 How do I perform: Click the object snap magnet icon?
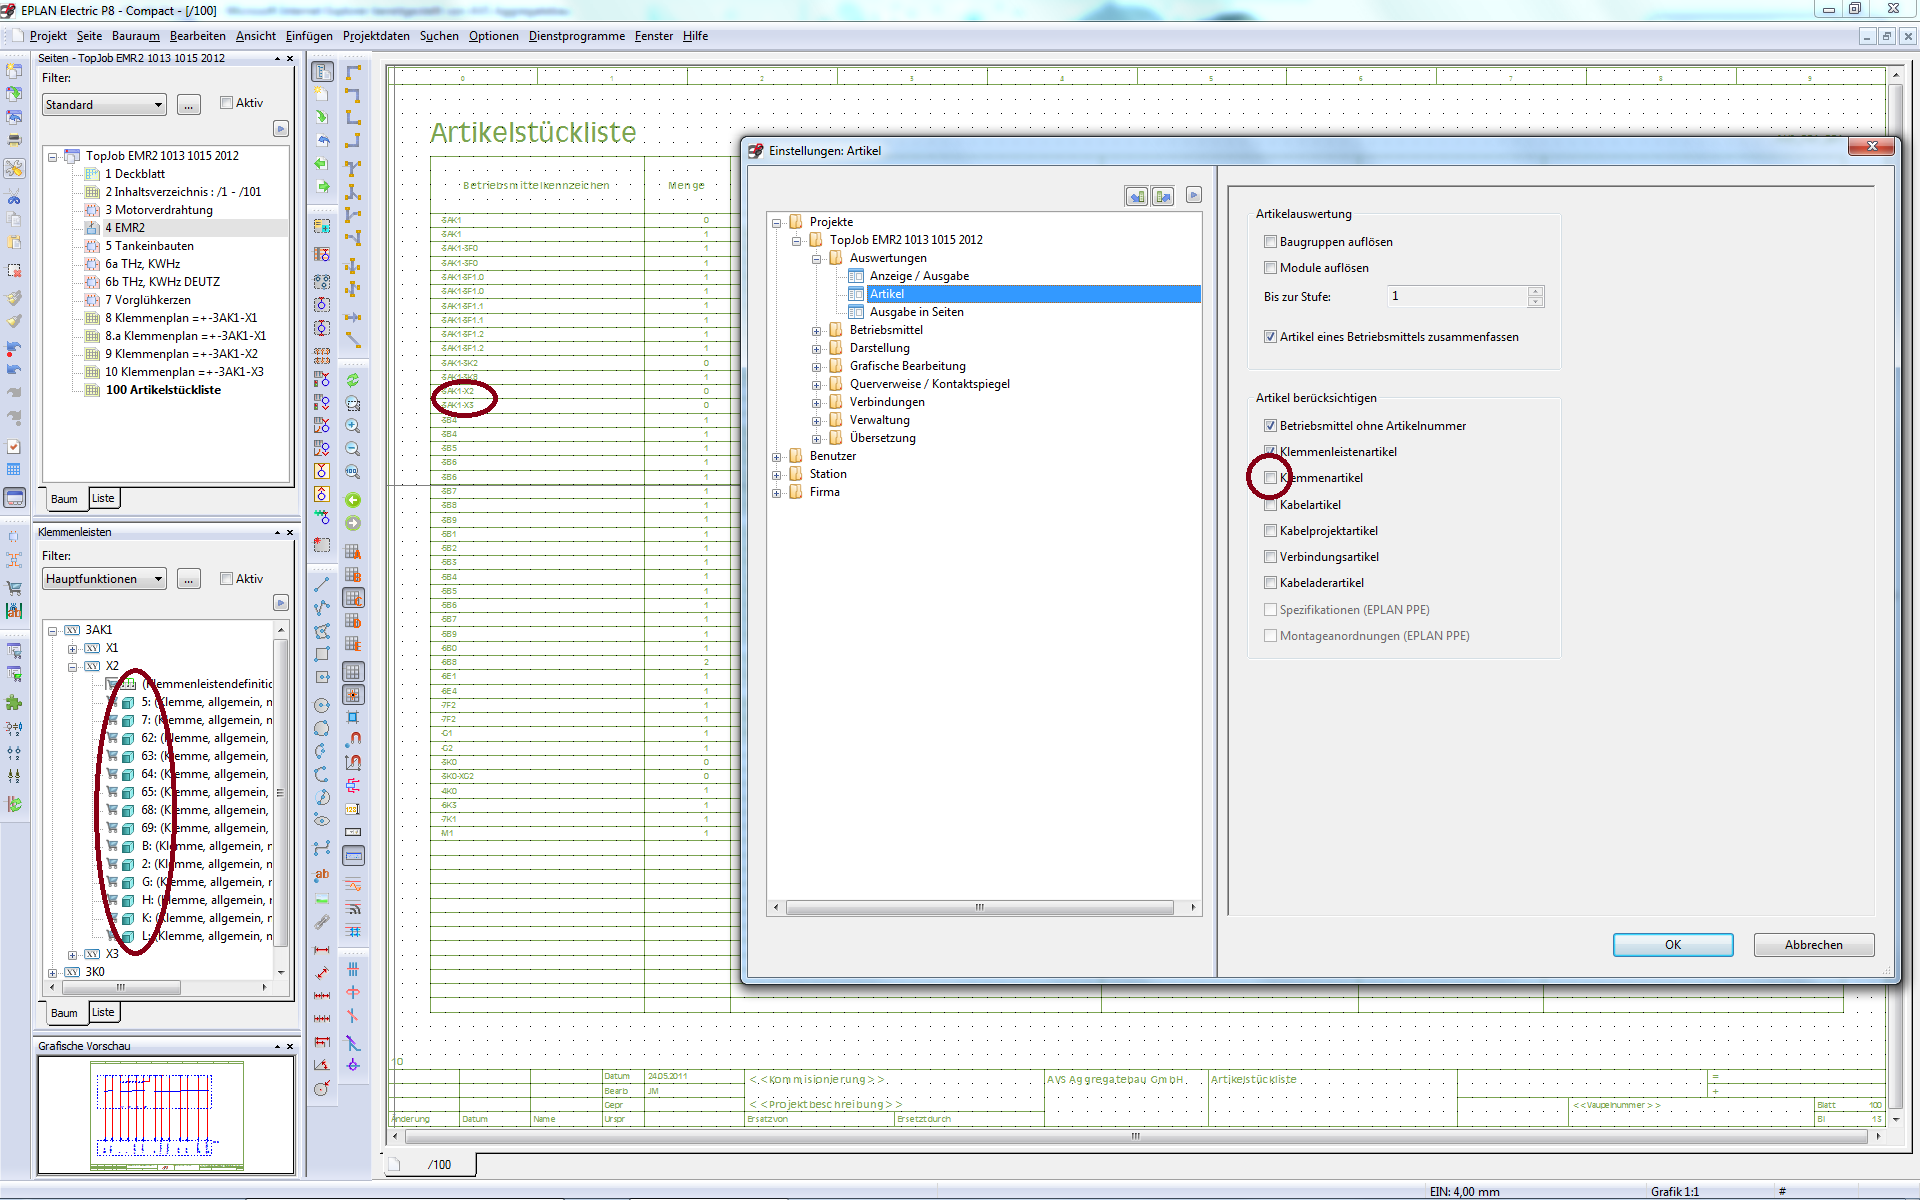click(x=353, y=740)
